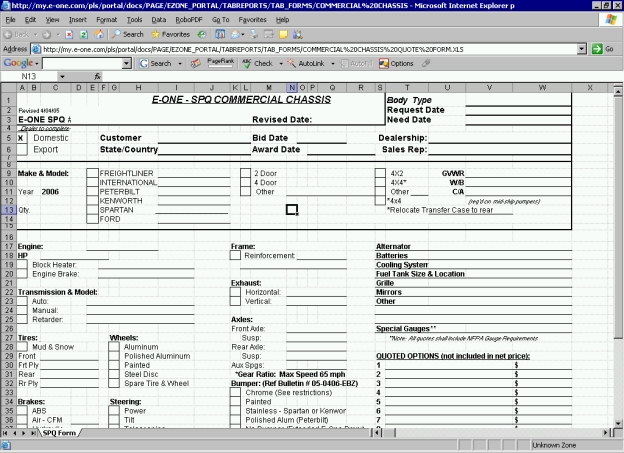Check the frame Reinforcement checkbox
The width and height of the screenshot is (624, 453).
235,256
